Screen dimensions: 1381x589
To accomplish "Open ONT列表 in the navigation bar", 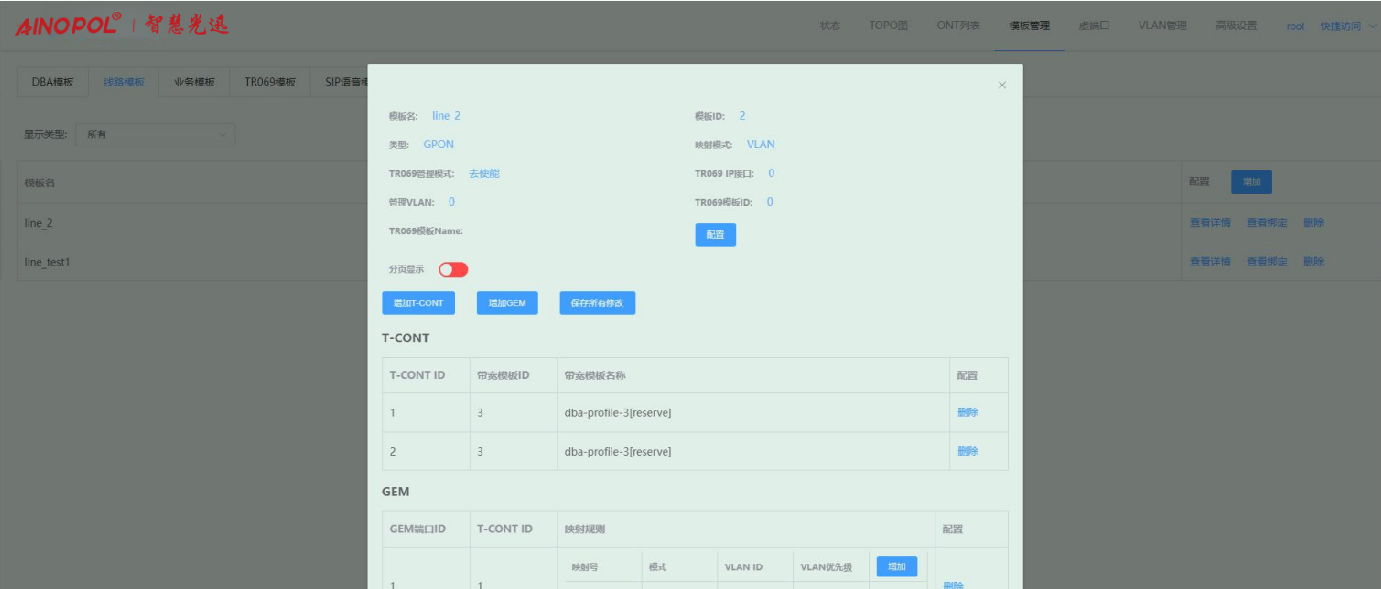I will click(x=958, y=26).
